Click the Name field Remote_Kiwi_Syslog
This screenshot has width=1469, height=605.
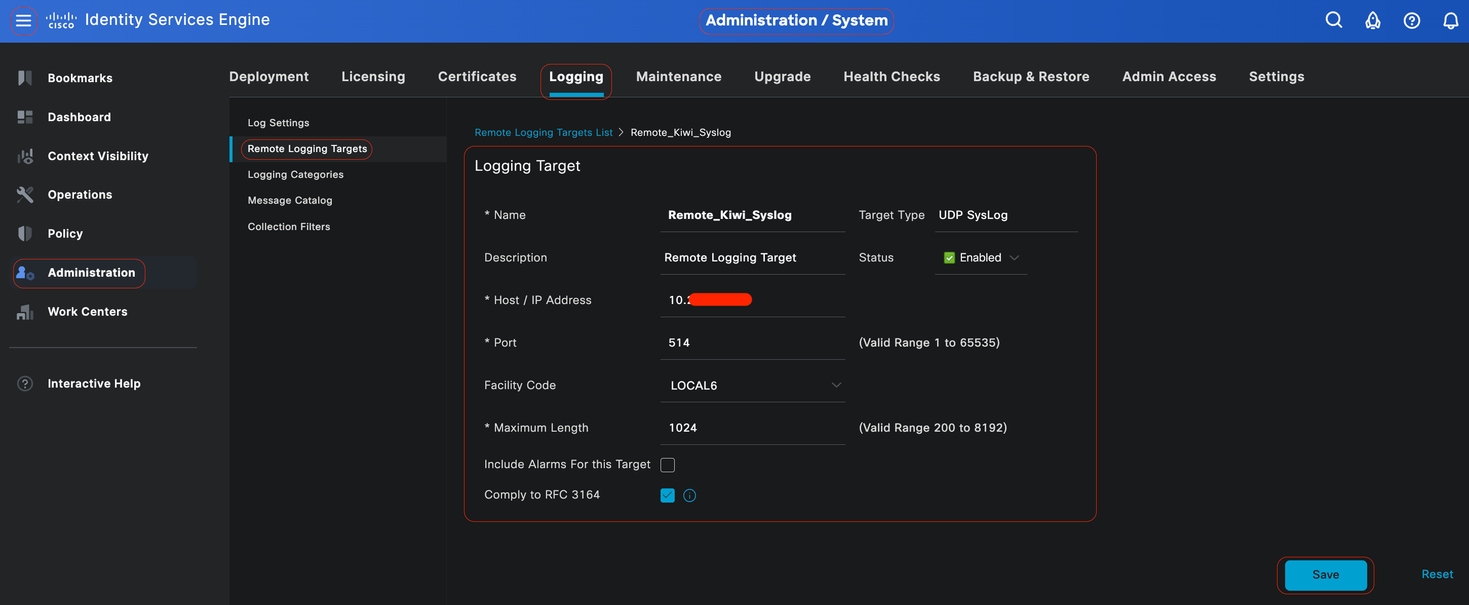753,215
